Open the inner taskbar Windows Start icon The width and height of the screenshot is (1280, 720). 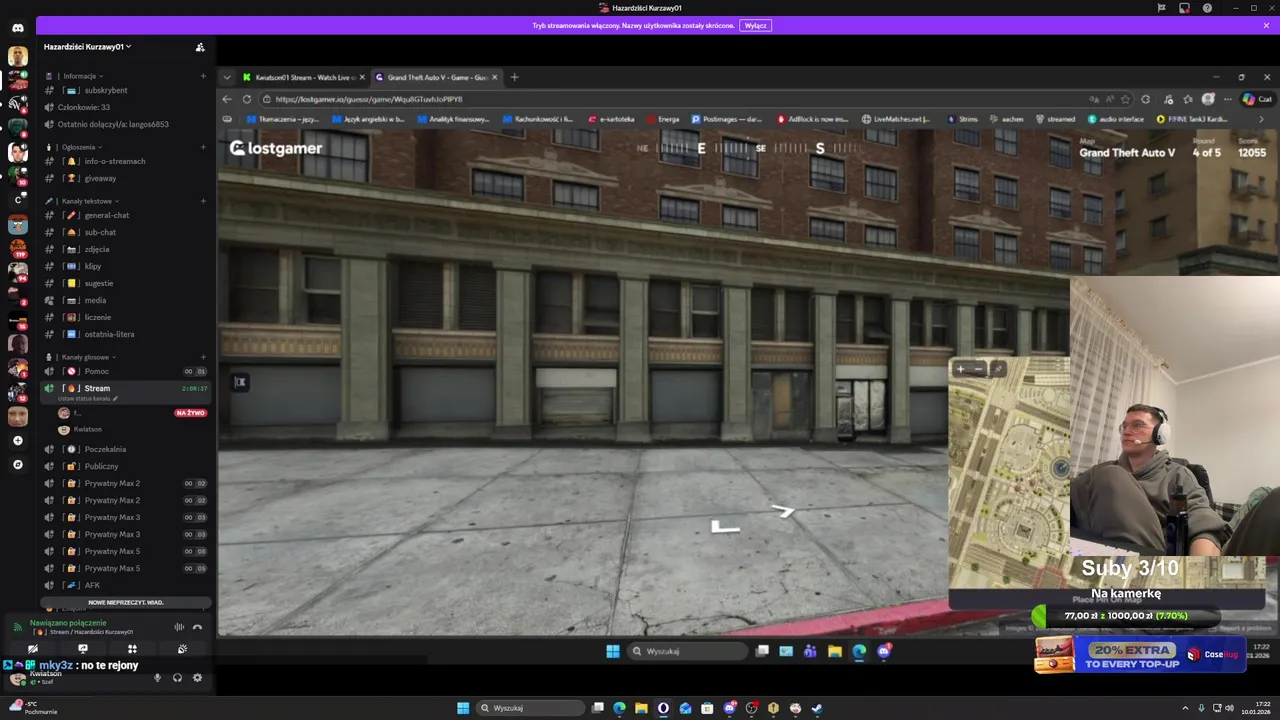[x=612, y=651]
